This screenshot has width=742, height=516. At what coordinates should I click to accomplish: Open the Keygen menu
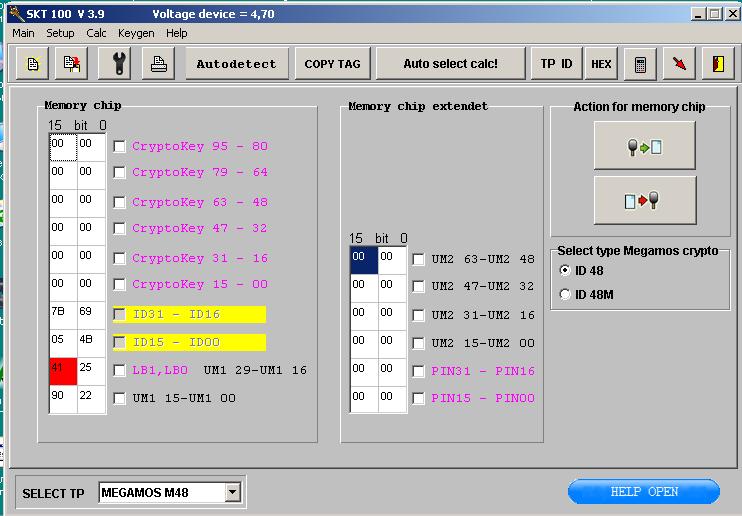[x=136, y=33]
